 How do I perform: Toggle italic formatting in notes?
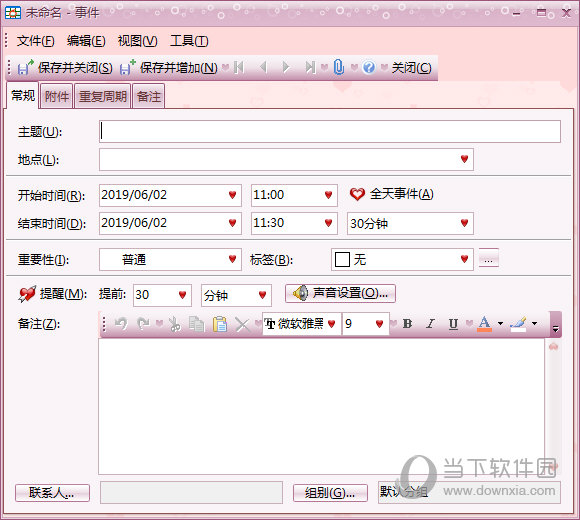tap(430, 324)
